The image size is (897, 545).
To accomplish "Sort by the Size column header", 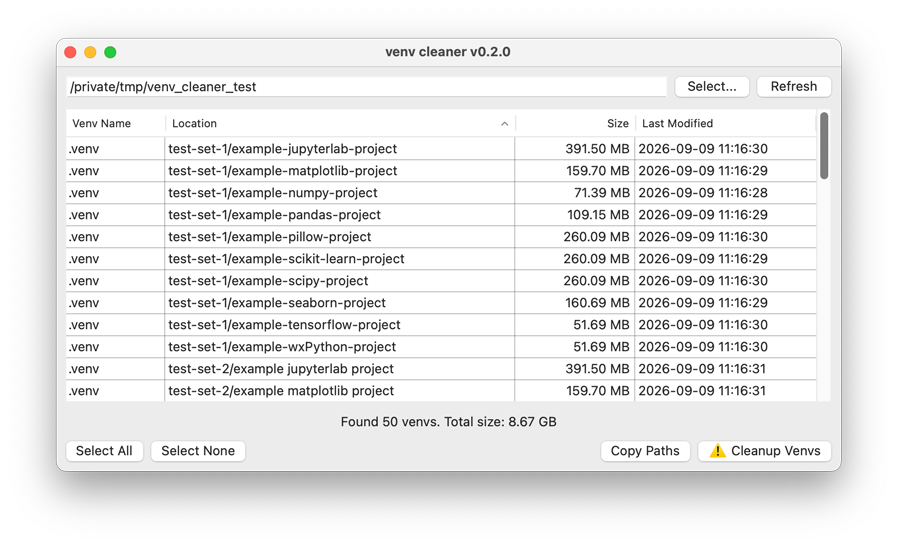I will (x=575, y=124).
